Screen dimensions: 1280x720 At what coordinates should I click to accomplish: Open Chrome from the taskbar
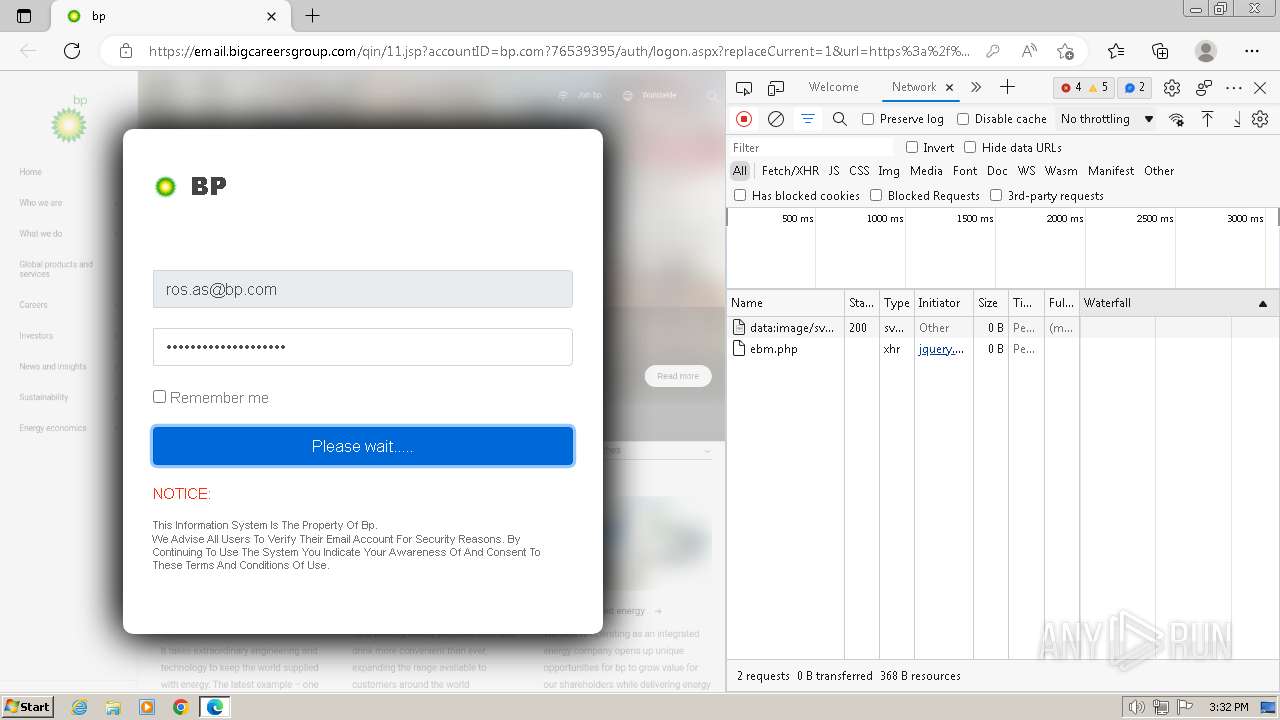(180, 707)
